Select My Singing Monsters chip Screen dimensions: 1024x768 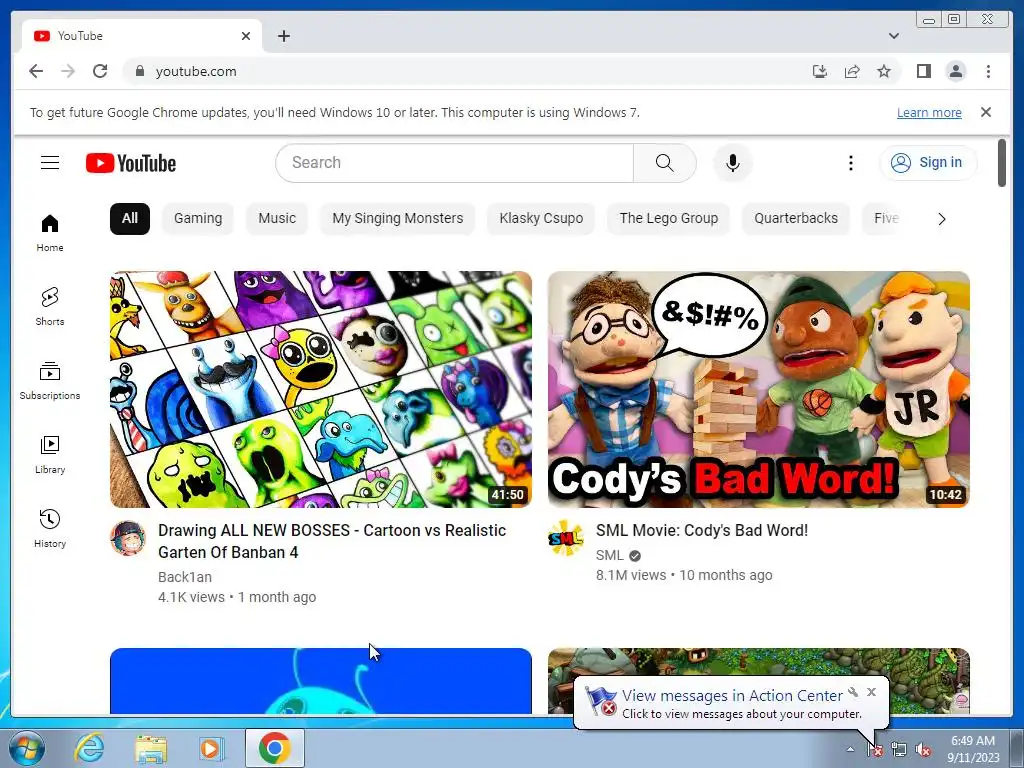398,218
